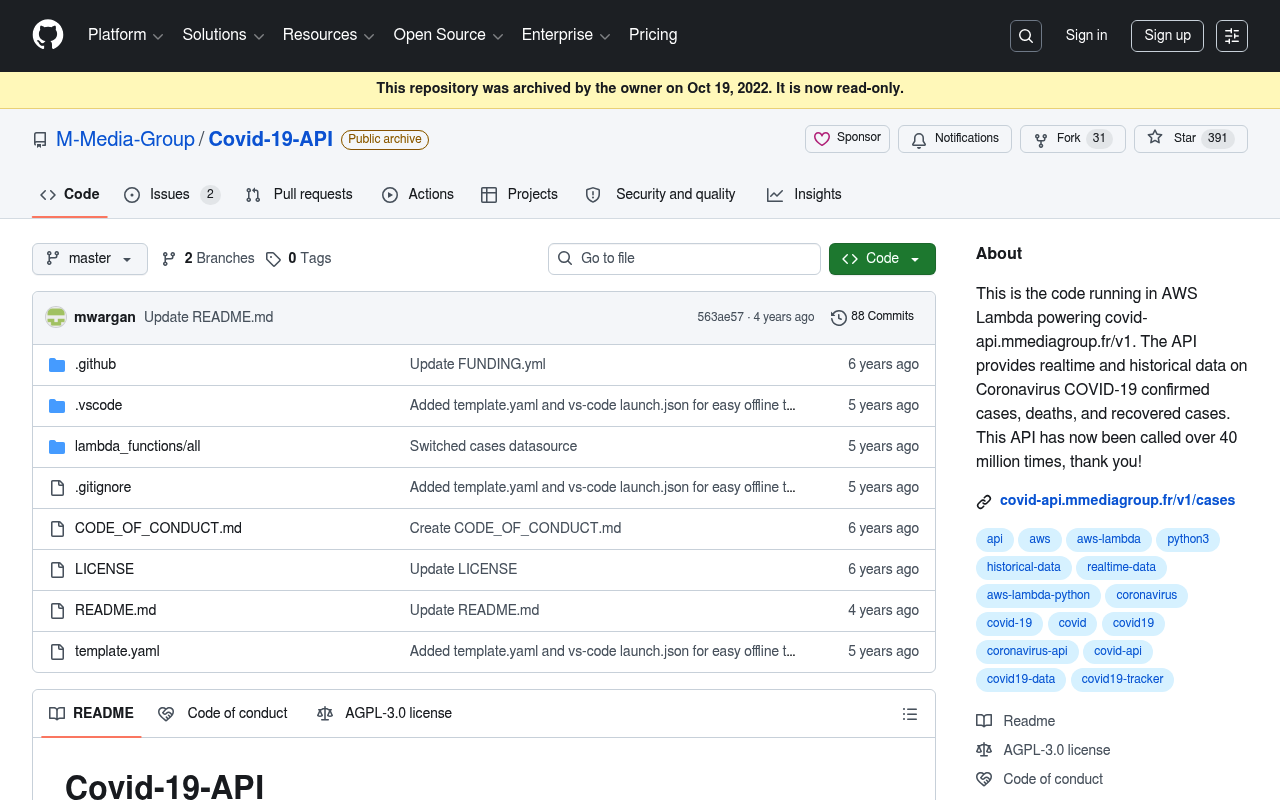Expand the Resources menu

point(328,35)
